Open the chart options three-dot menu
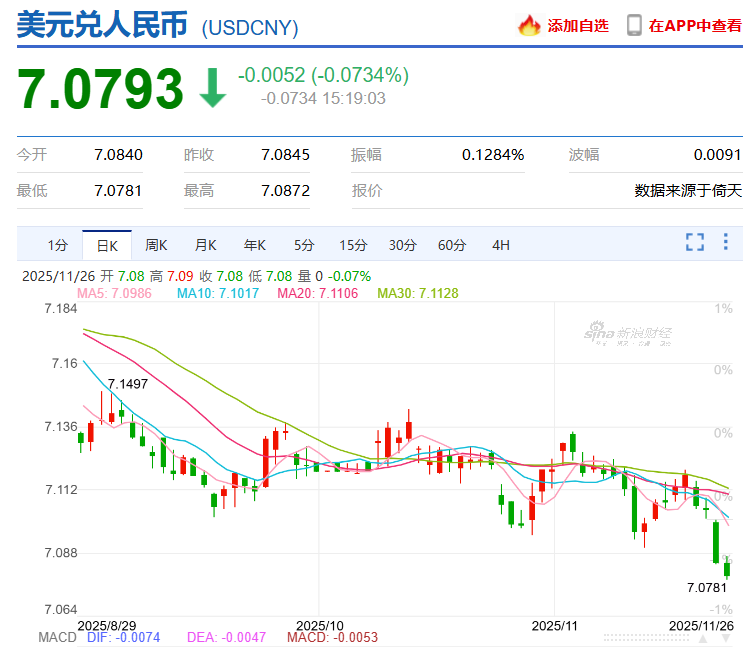The image size is (756, 647). click(727, 242)
